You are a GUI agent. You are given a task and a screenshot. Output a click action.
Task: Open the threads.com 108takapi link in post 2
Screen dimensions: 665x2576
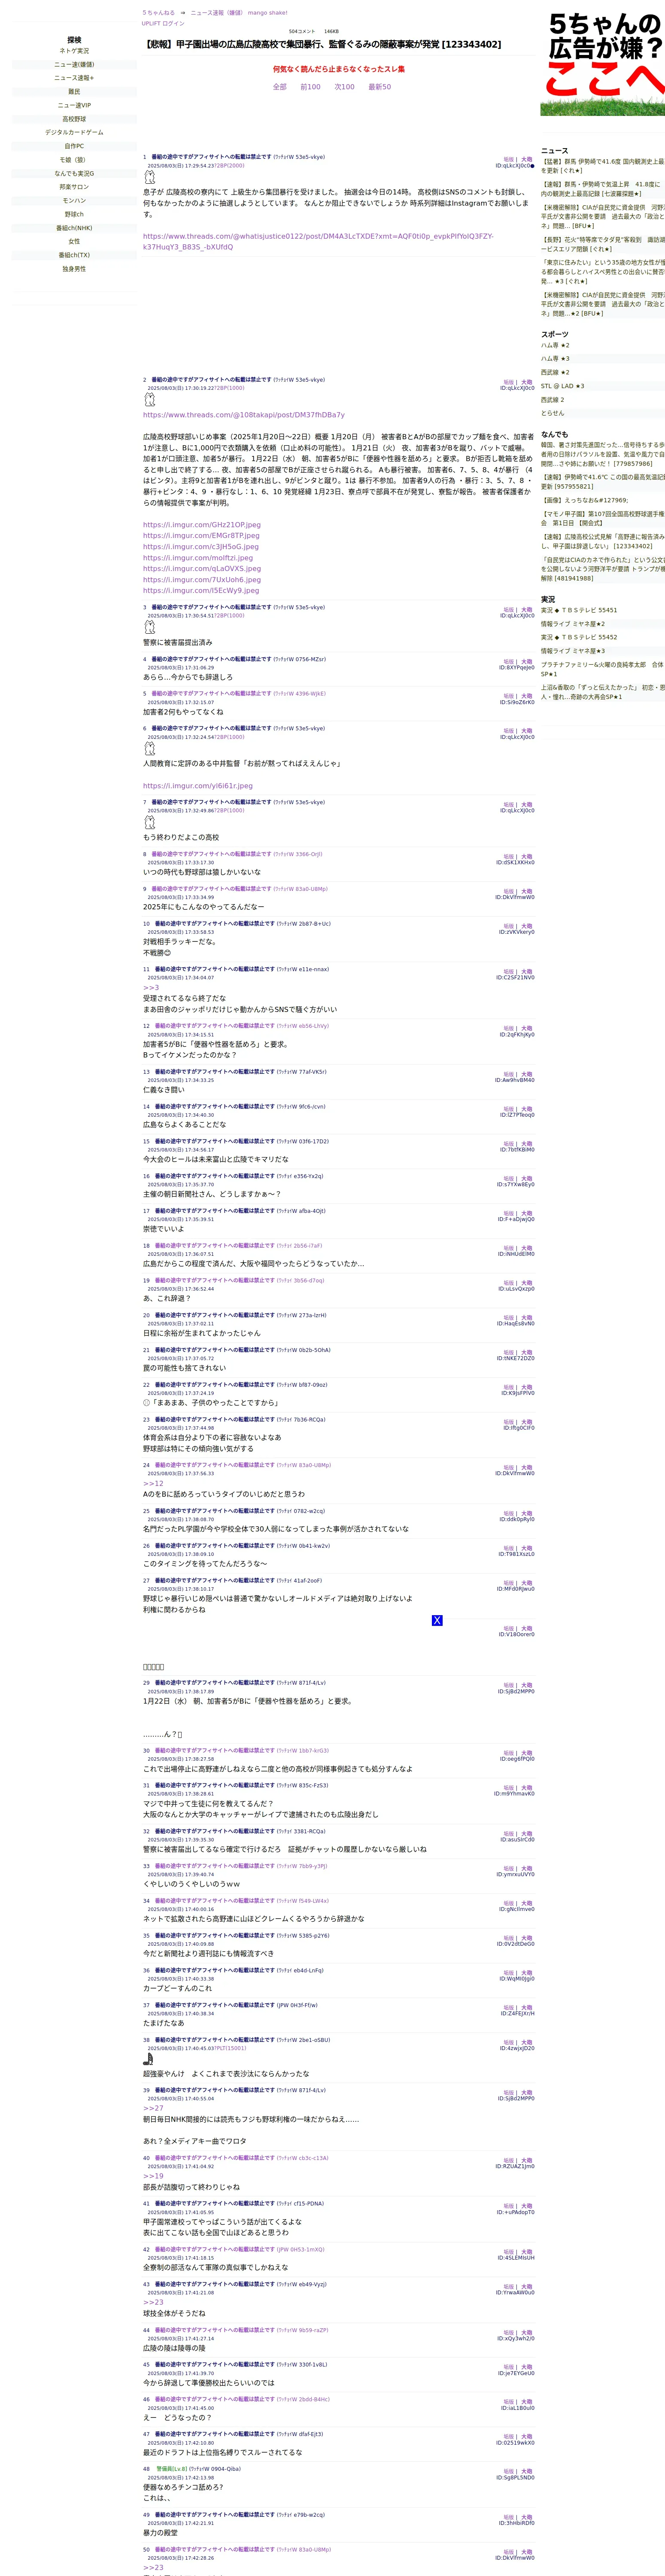click(244, 415)
